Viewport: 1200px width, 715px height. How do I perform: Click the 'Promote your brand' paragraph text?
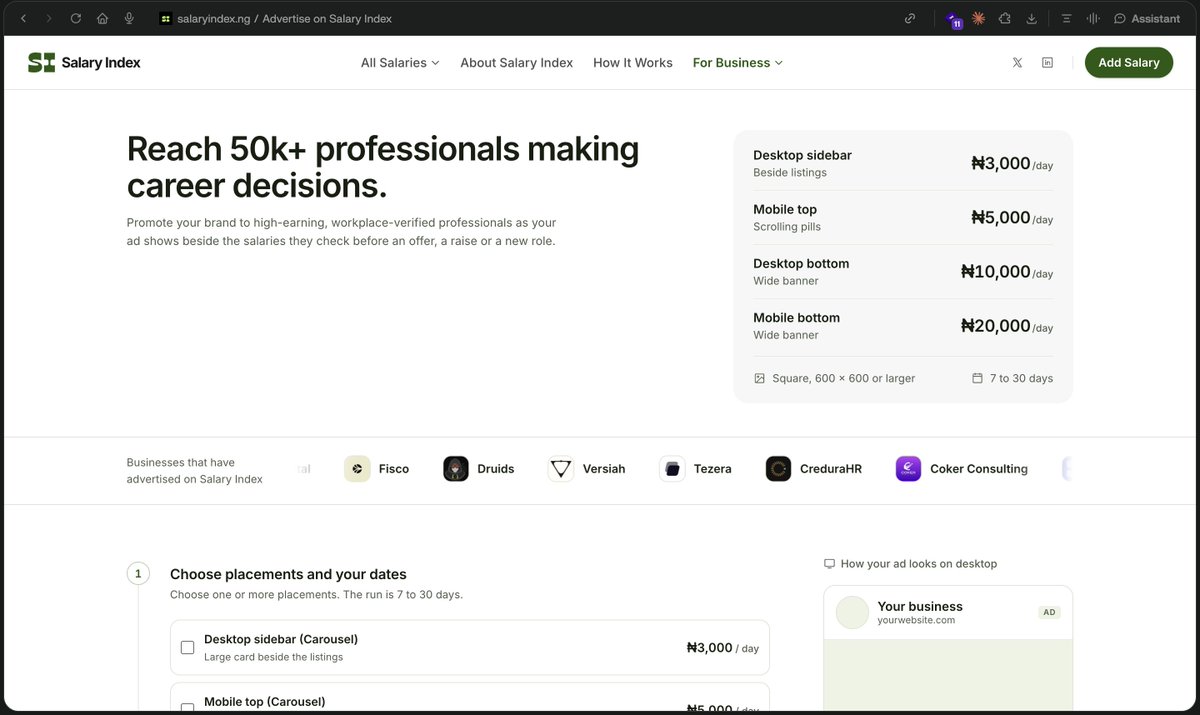click(x=342, y=232)
